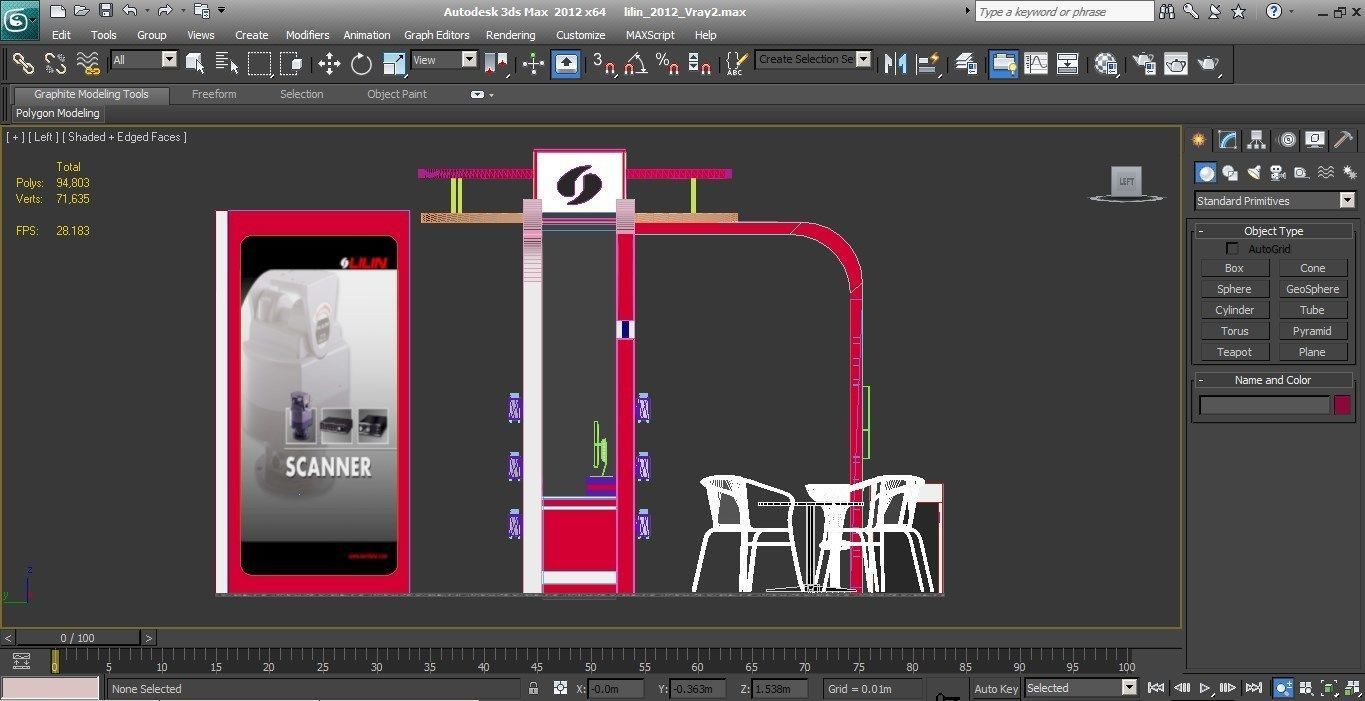
Task: Click the Align tool icon
Action: pos(929,63)
